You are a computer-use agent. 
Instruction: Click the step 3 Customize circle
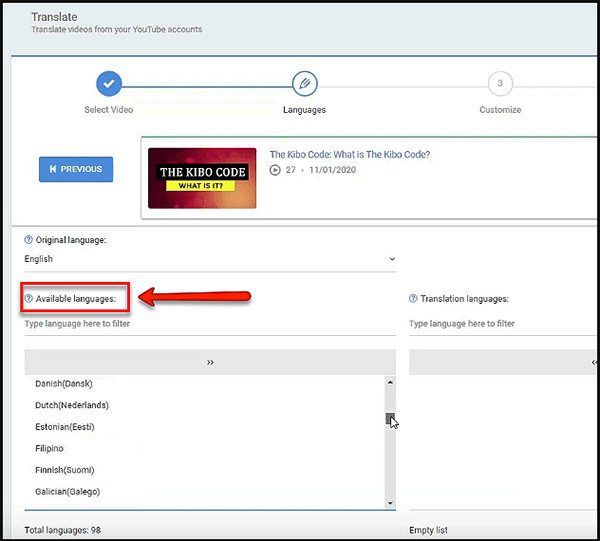pyautogui.click(x=500, y=83)
